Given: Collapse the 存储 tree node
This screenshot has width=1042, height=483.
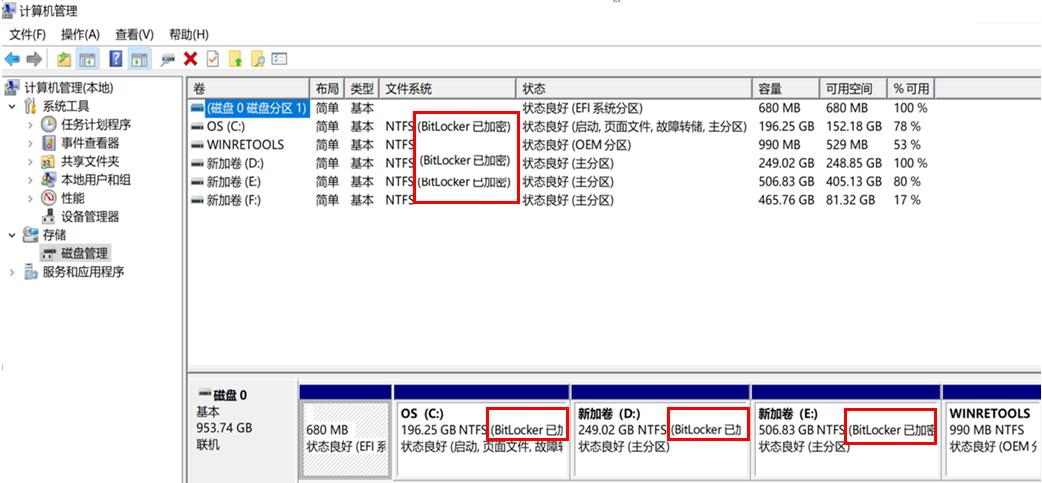Looking at the screenshot, I should point(13,235).
